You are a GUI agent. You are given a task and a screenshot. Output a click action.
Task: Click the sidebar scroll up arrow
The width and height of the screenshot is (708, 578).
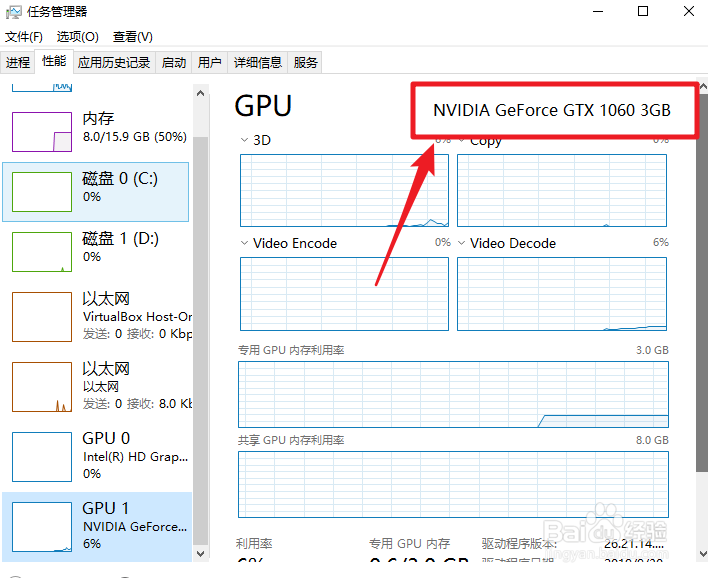point(201,93)
